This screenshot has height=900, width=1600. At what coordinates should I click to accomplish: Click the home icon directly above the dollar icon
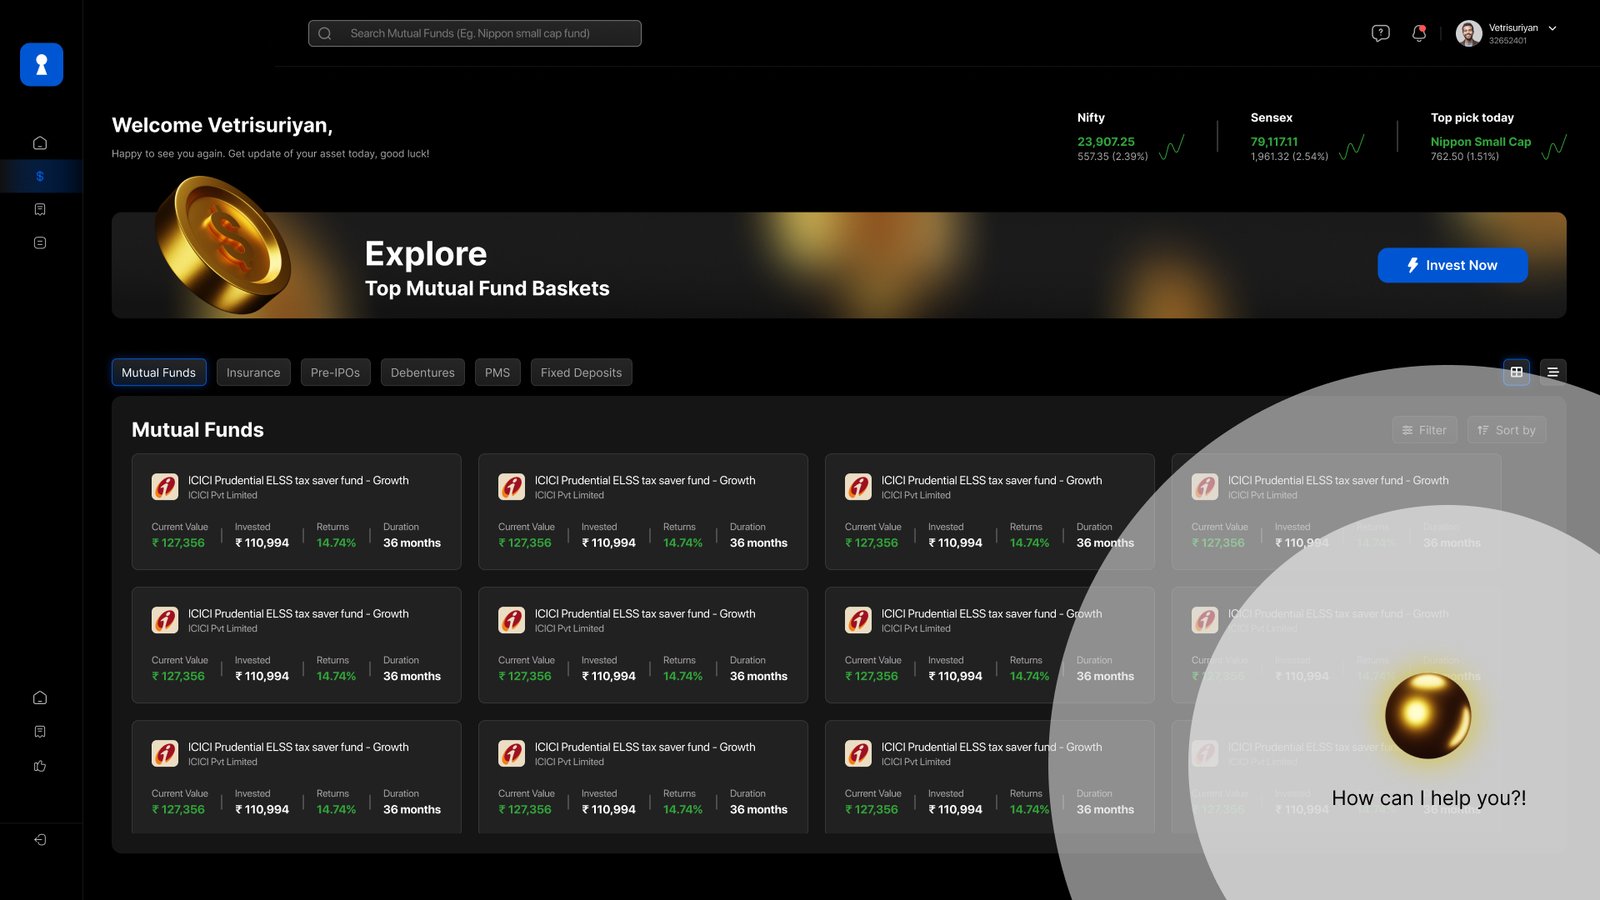(40, 143)
